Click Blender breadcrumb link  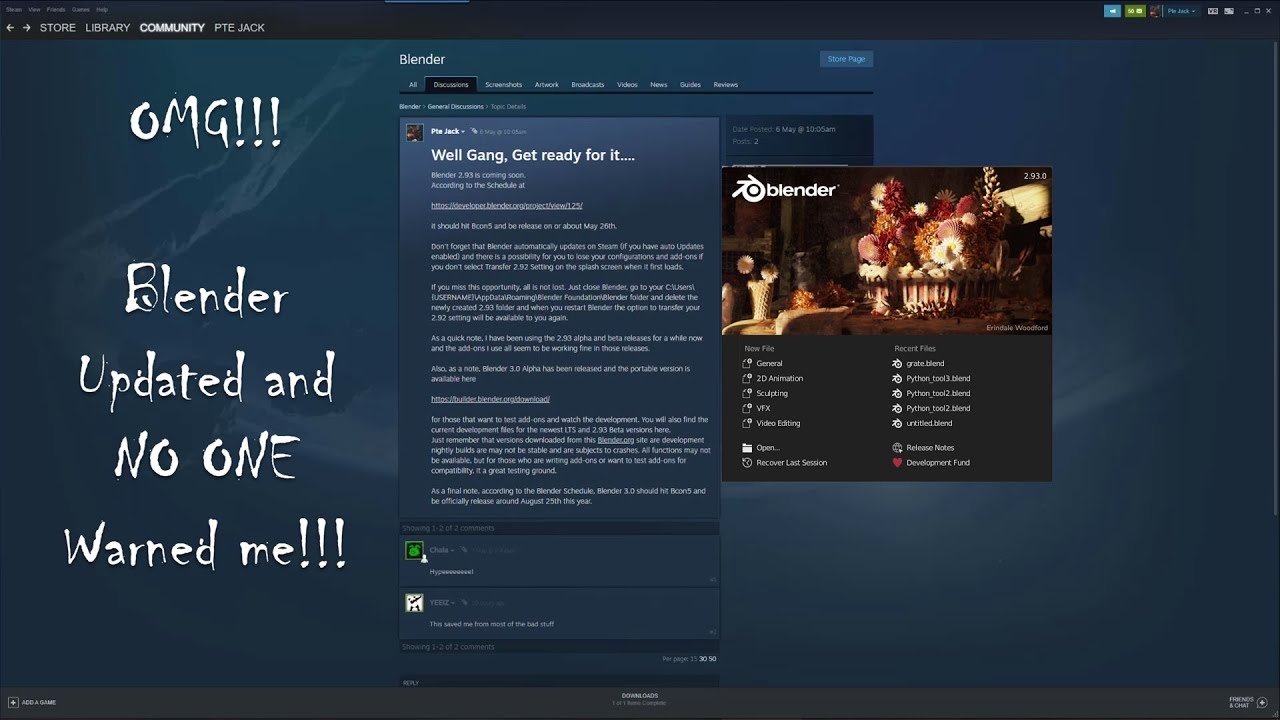tap(410, 106)
